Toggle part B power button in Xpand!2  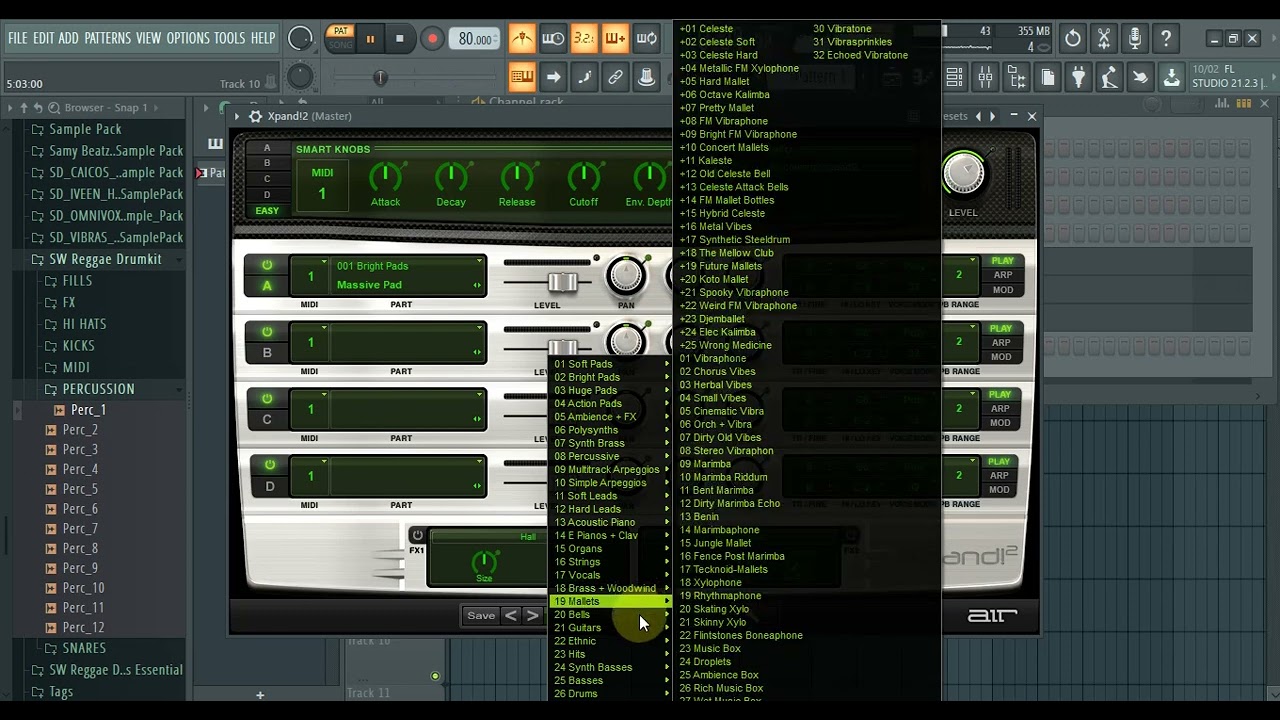coord(267,332)
